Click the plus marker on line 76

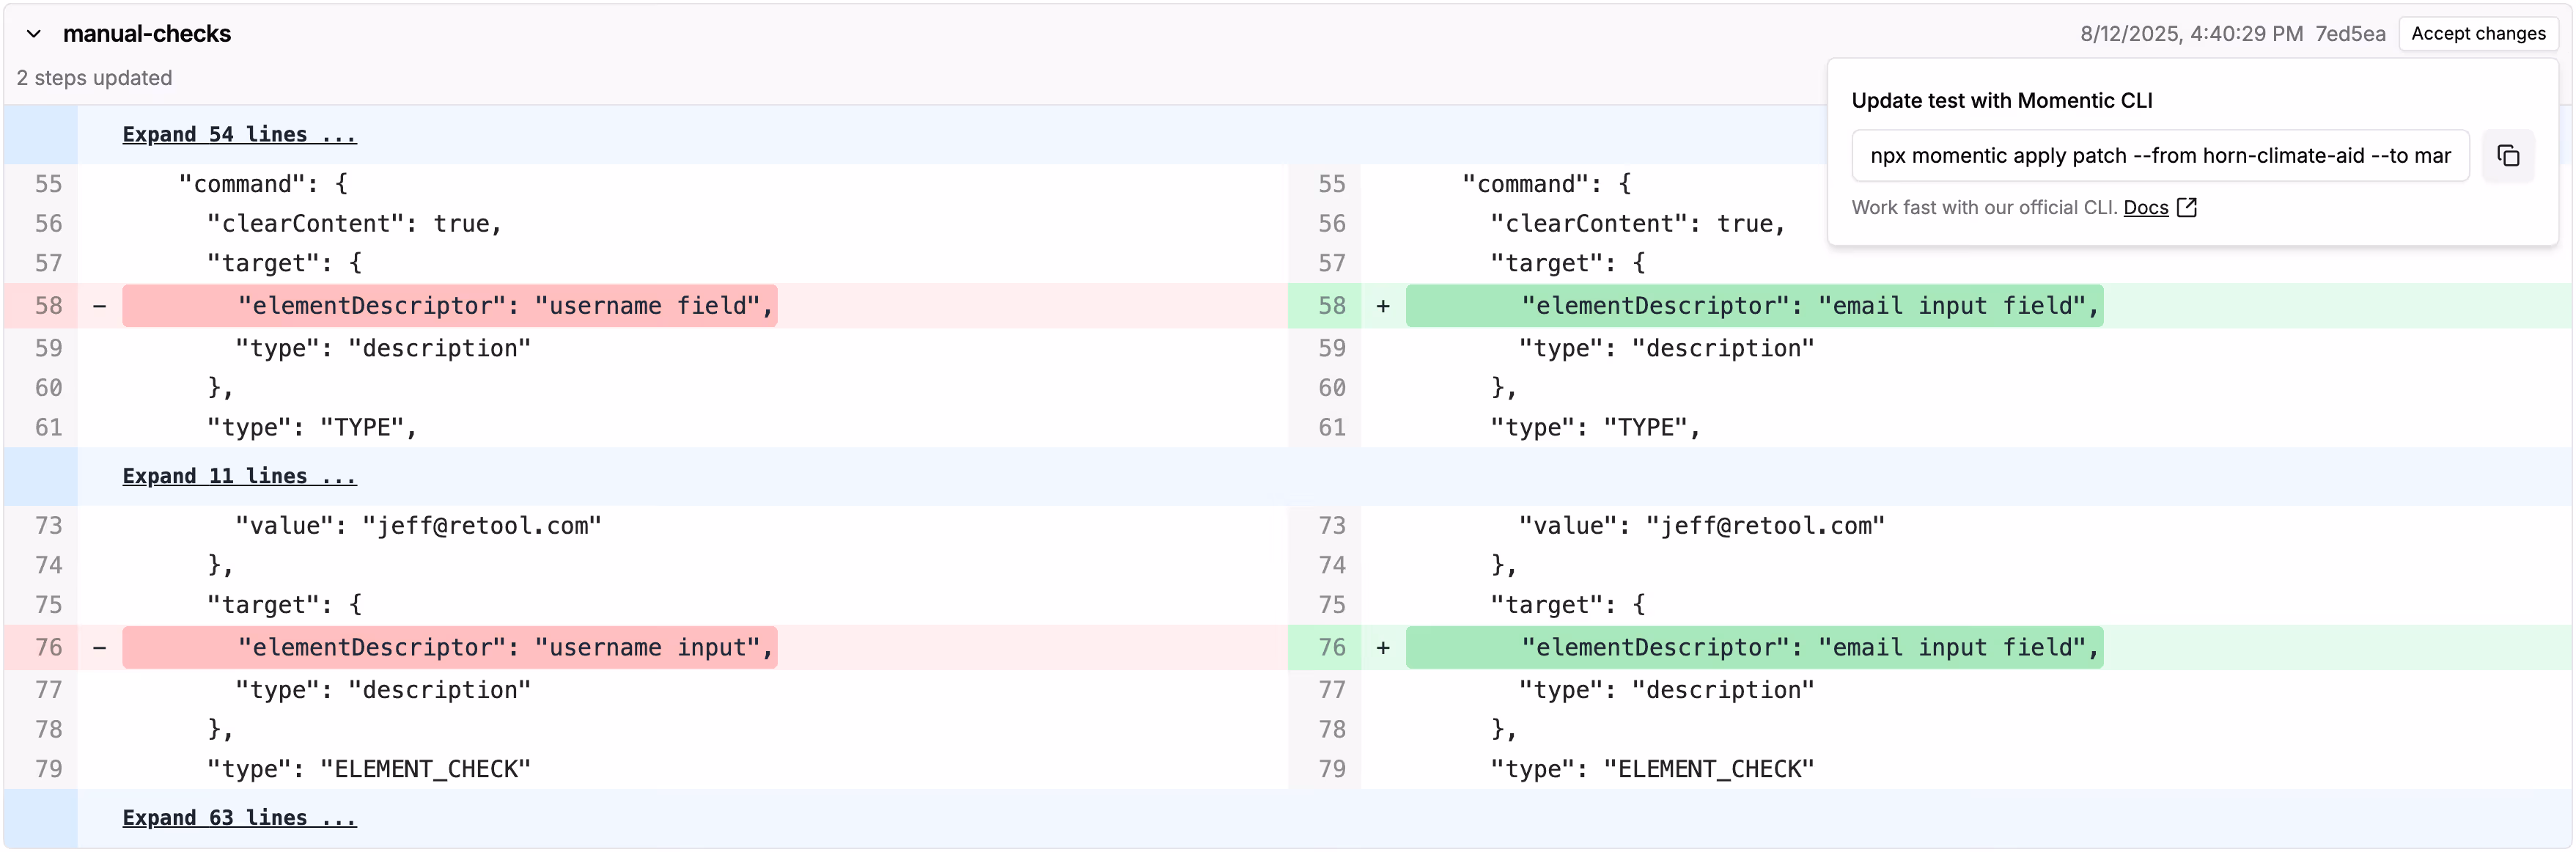point(1382,648)
